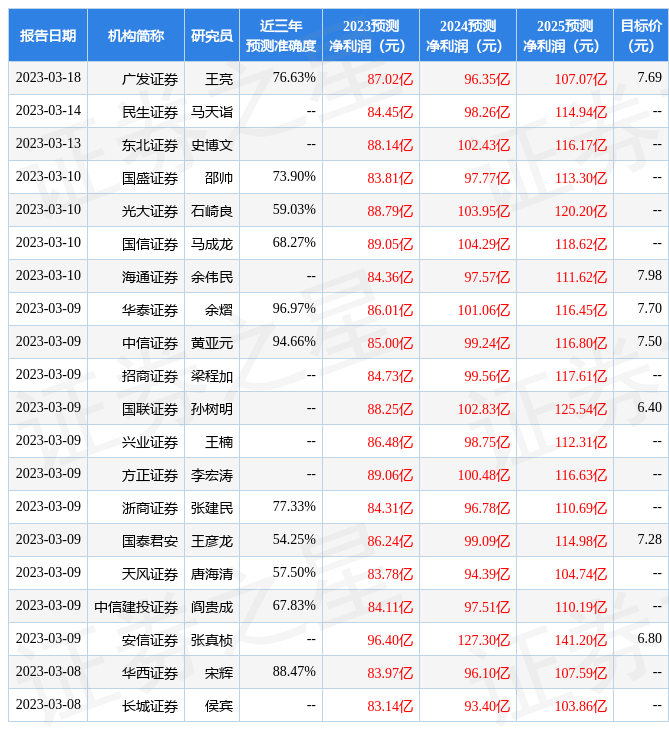
Task: Open the 广发证券 institution entry
Action: (150, 78)
